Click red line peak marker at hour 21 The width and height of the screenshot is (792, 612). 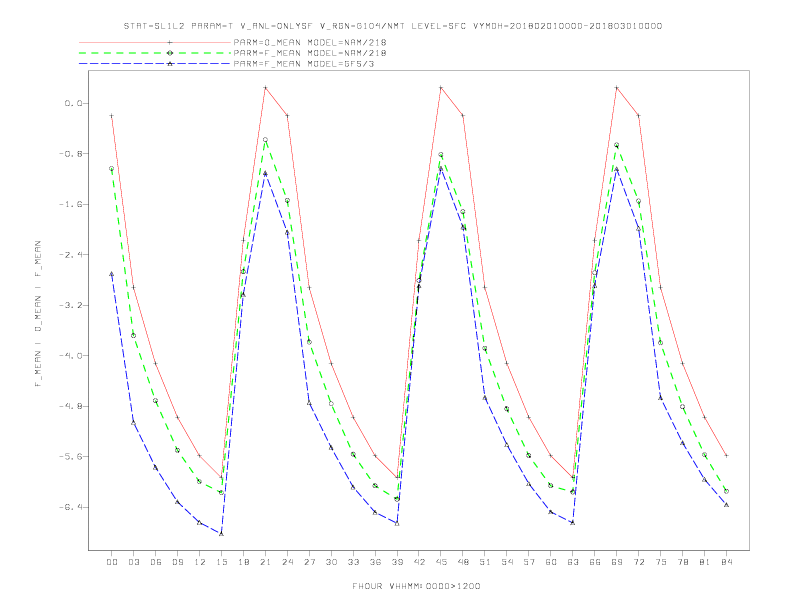[x=265, y=88]
